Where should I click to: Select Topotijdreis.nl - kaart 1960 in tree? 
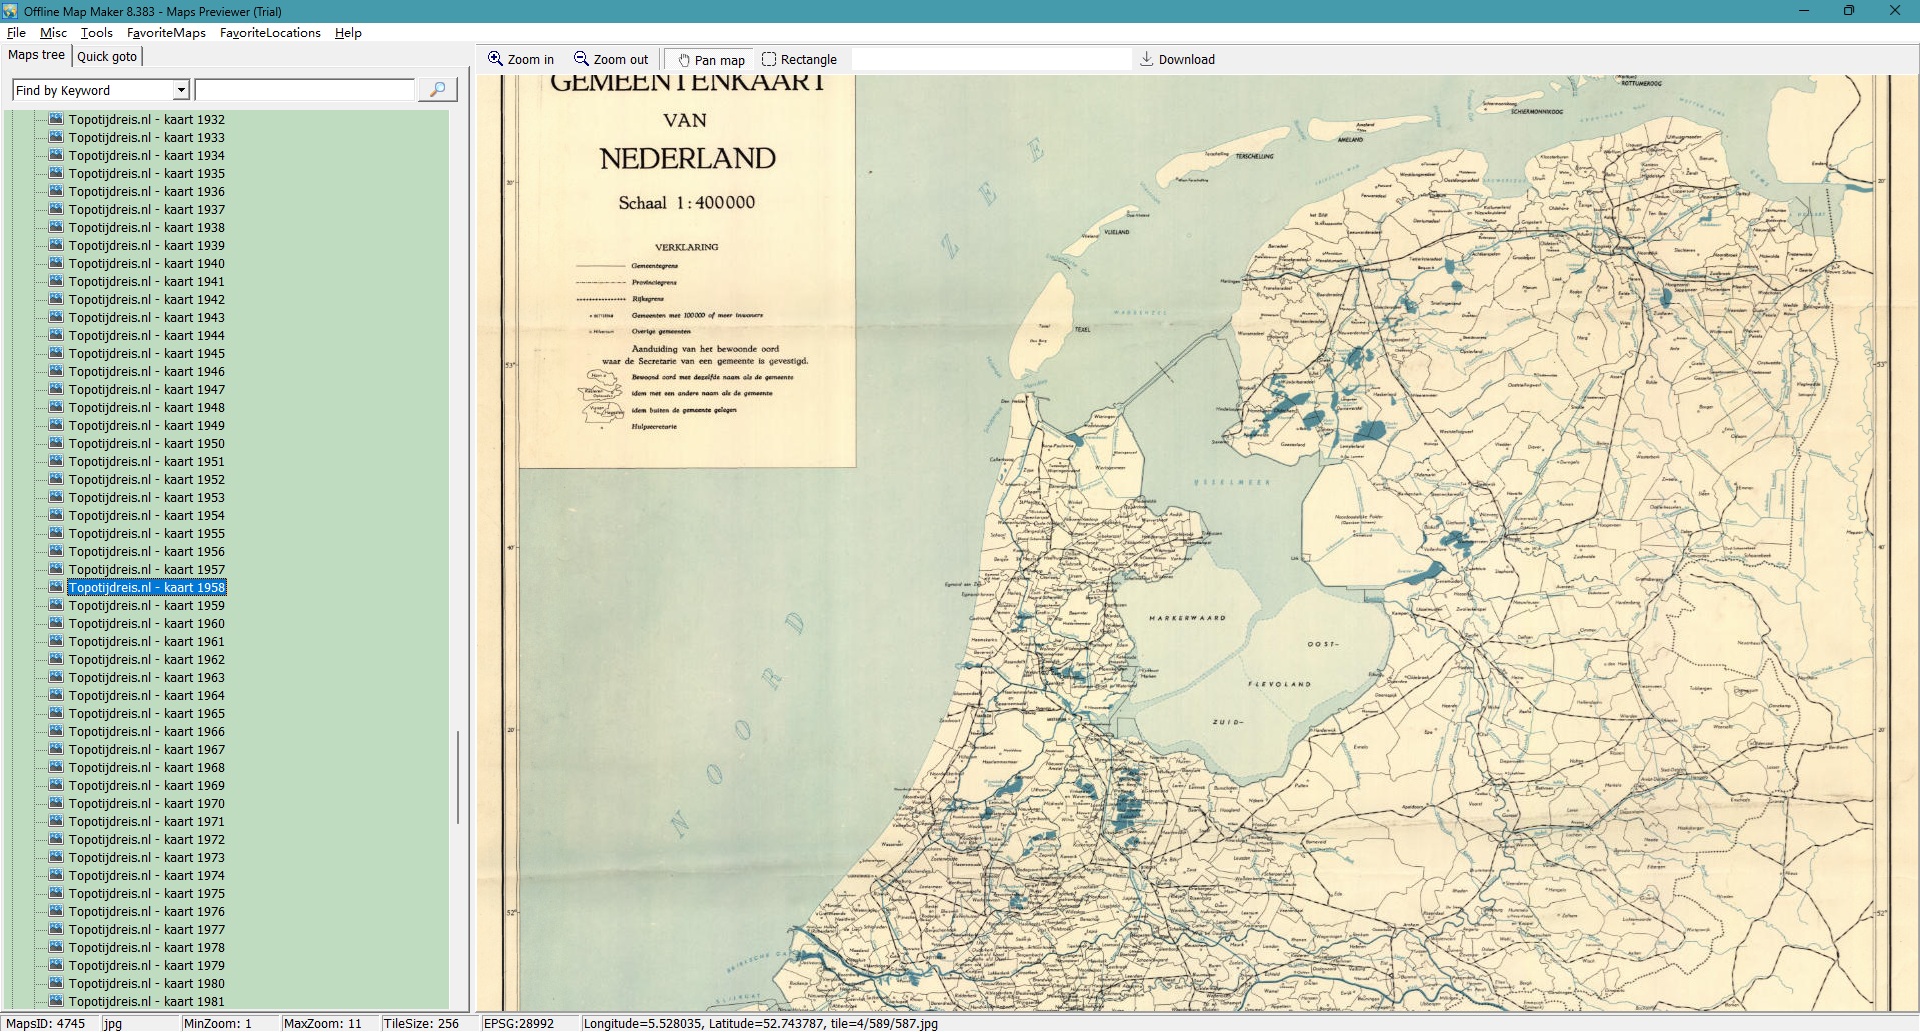(x=146, y=623)
